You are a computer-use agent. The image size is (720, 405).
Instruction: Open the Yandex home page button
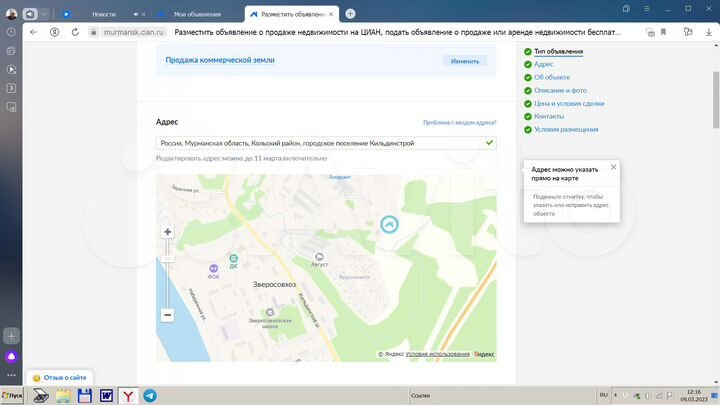point(54,32)
